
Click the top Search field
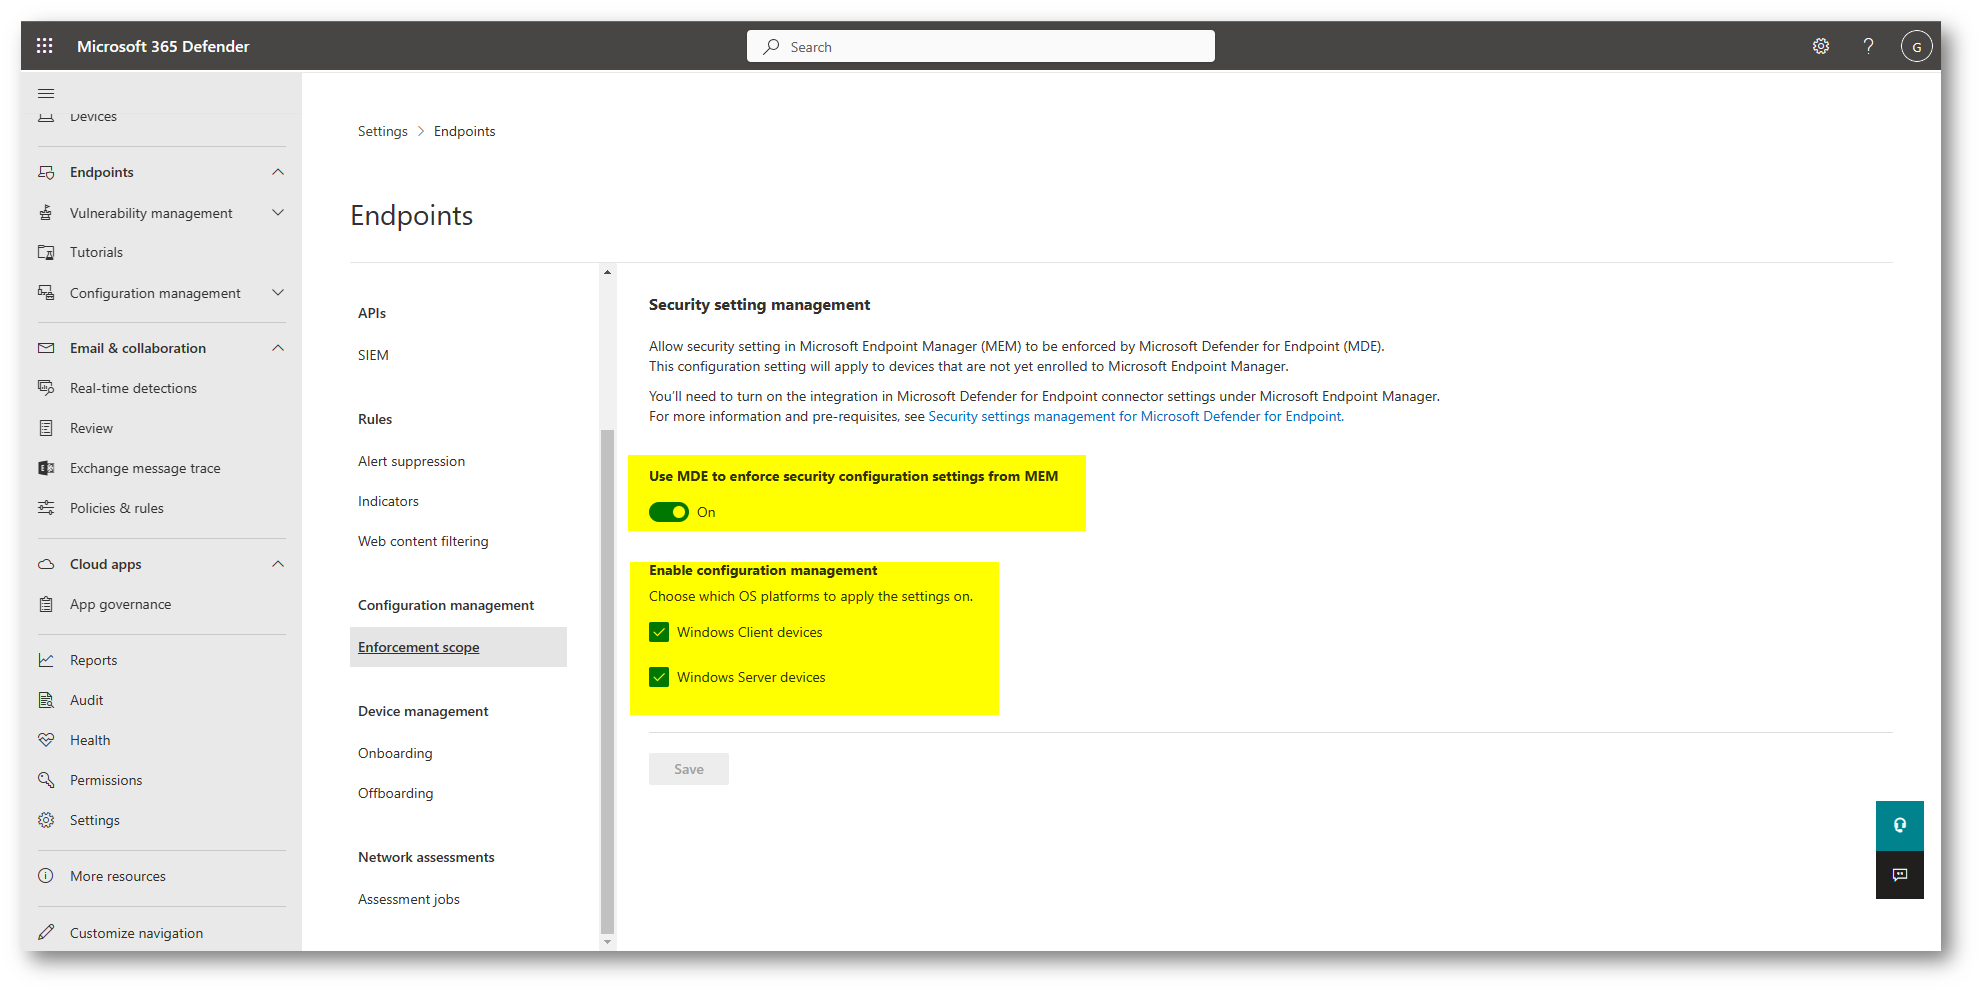pyautogui.click(x=980, y=46)
